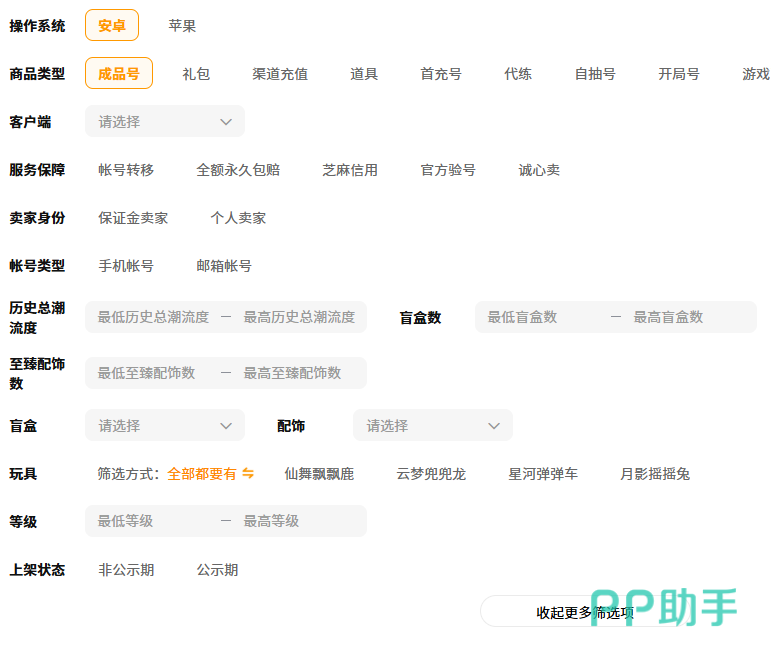Expand the 盲盒 dropdown list
This screenshot has width=771, height=648.
(165, 426)
